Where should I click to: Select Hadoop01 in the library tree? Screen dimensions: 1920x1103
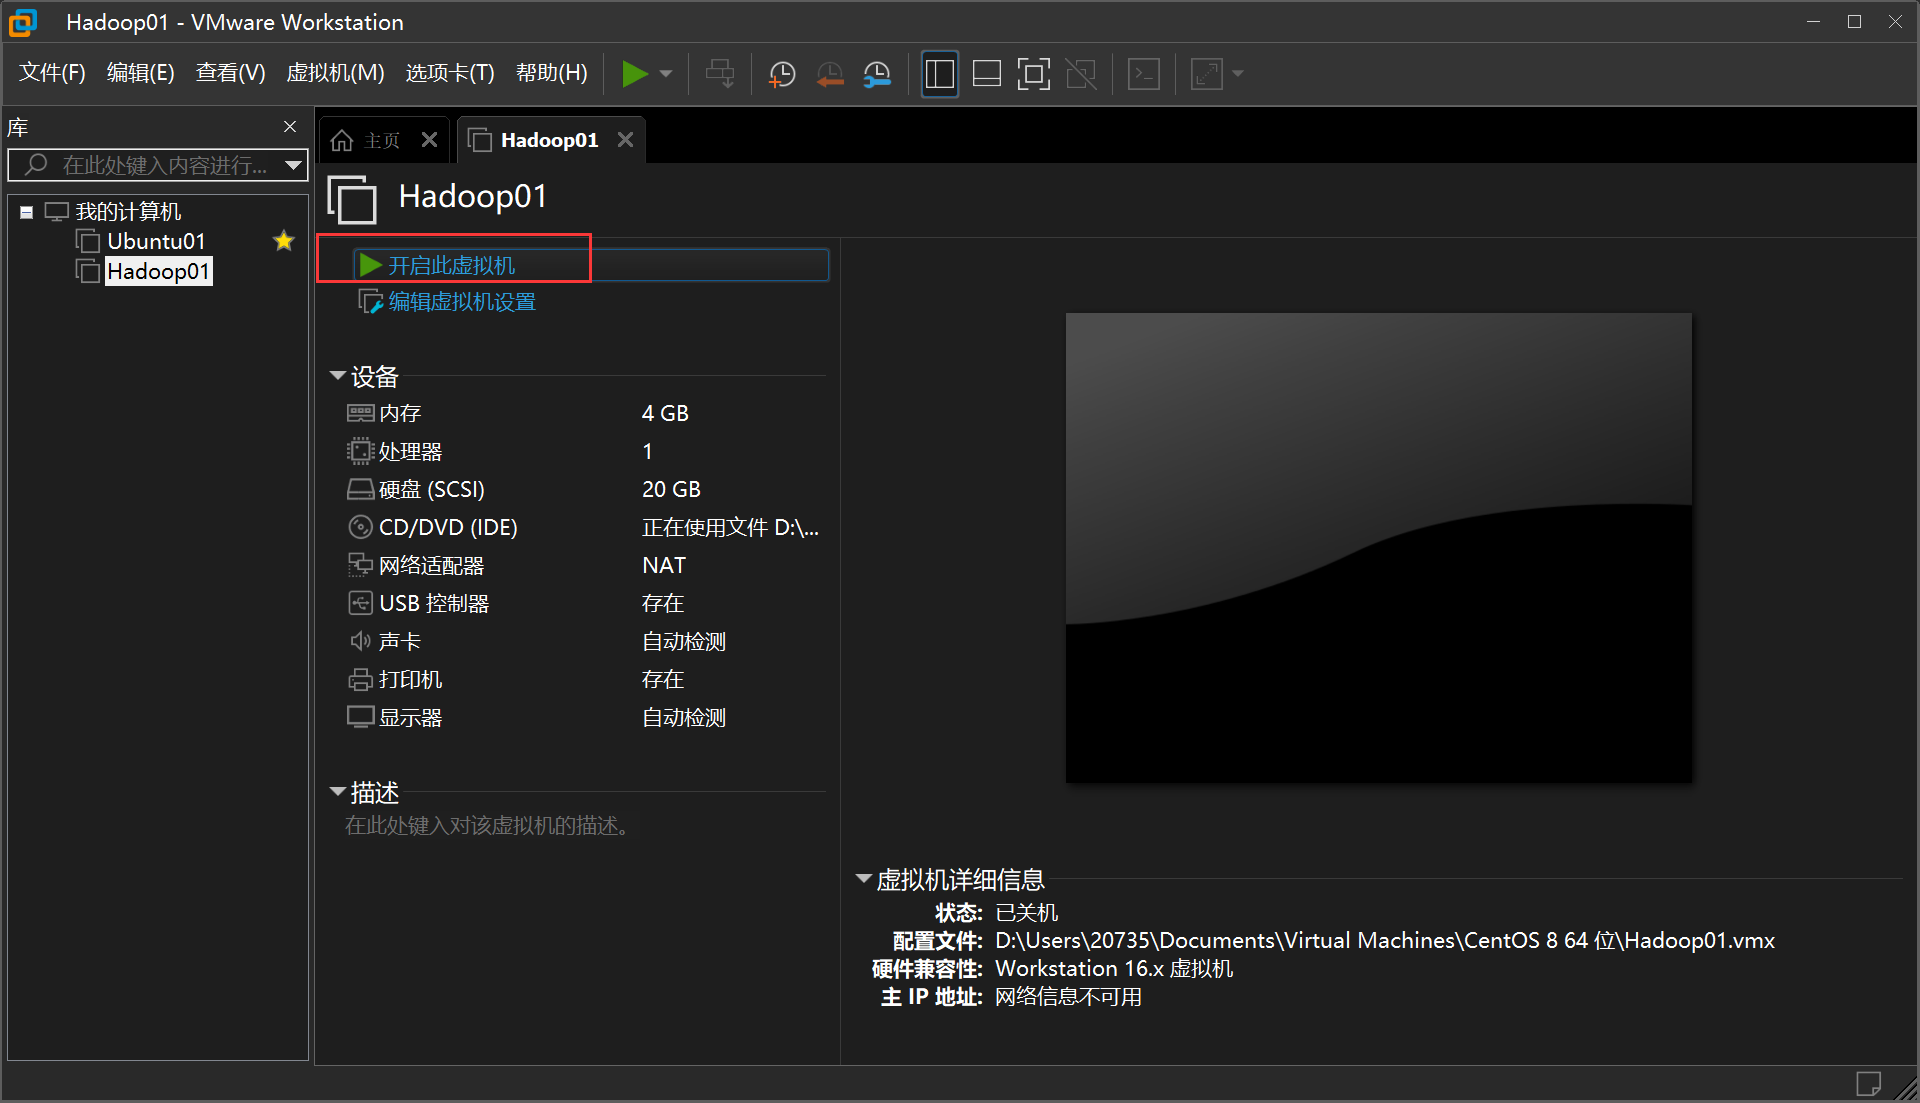click(158, 271)
